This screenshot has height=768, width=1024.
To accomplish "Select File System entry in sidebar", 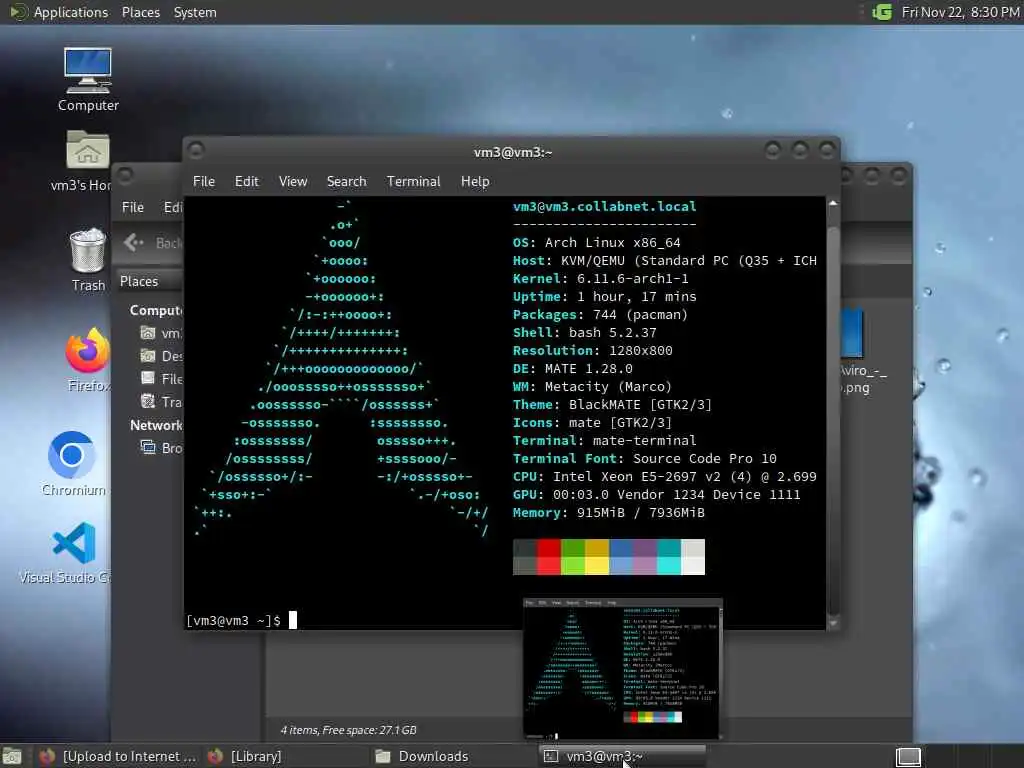I will (161, 379).
